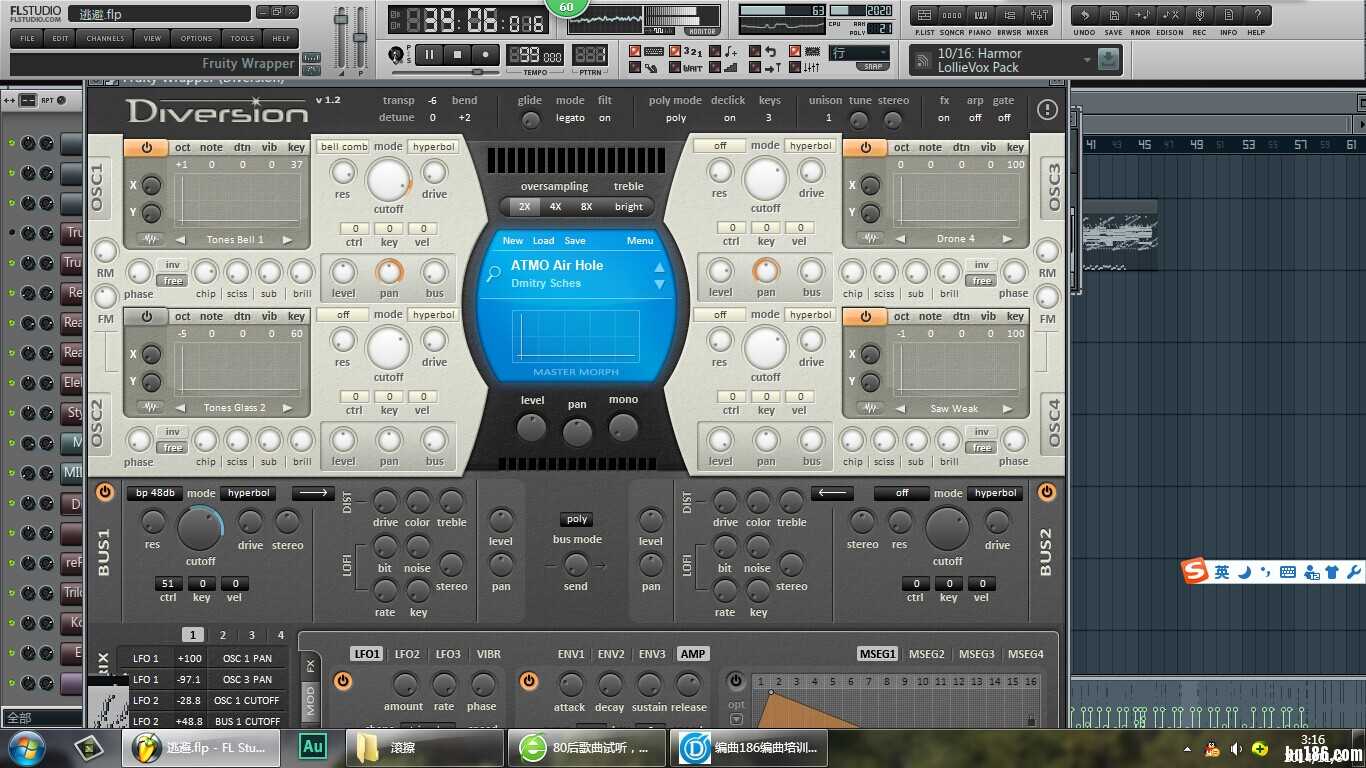Click Load in preset browser
1366x768 pixels.
(543, 240)
